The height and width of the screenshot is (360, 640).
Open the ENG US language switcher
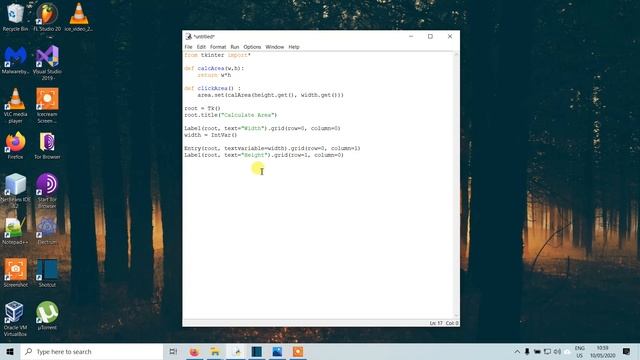[580, 351]
